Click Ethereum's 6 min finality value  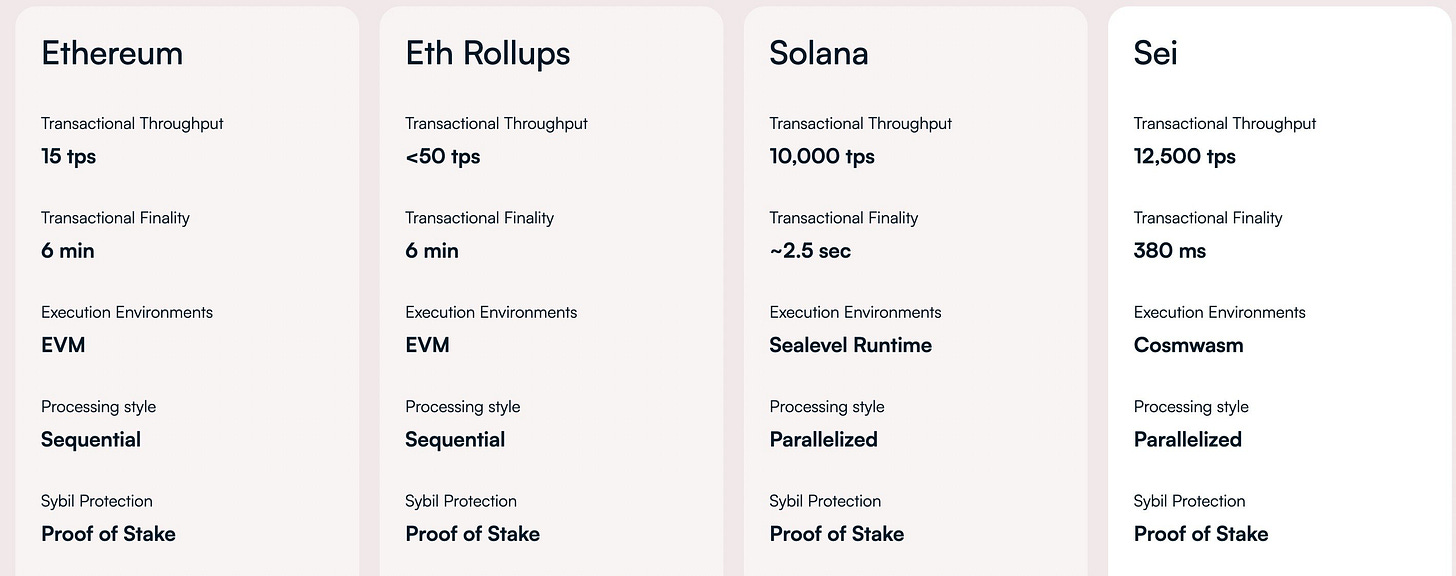point(68,251)
